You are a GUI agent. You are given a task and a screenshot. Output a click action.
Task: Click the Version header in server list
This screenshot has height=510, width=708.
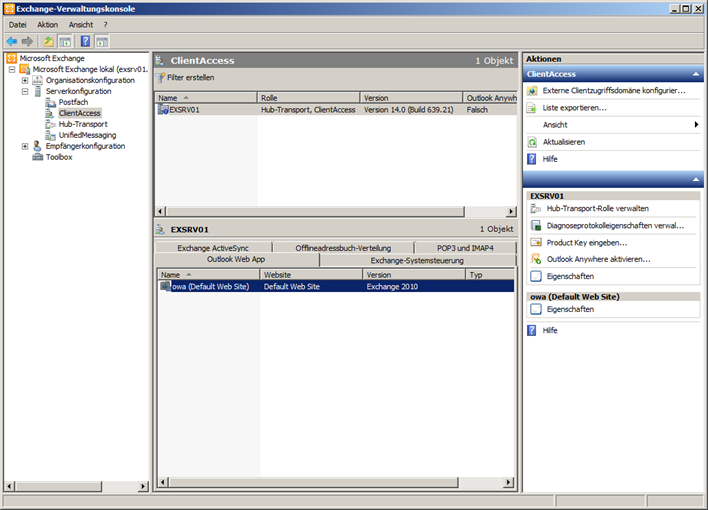tap(411, 98)
